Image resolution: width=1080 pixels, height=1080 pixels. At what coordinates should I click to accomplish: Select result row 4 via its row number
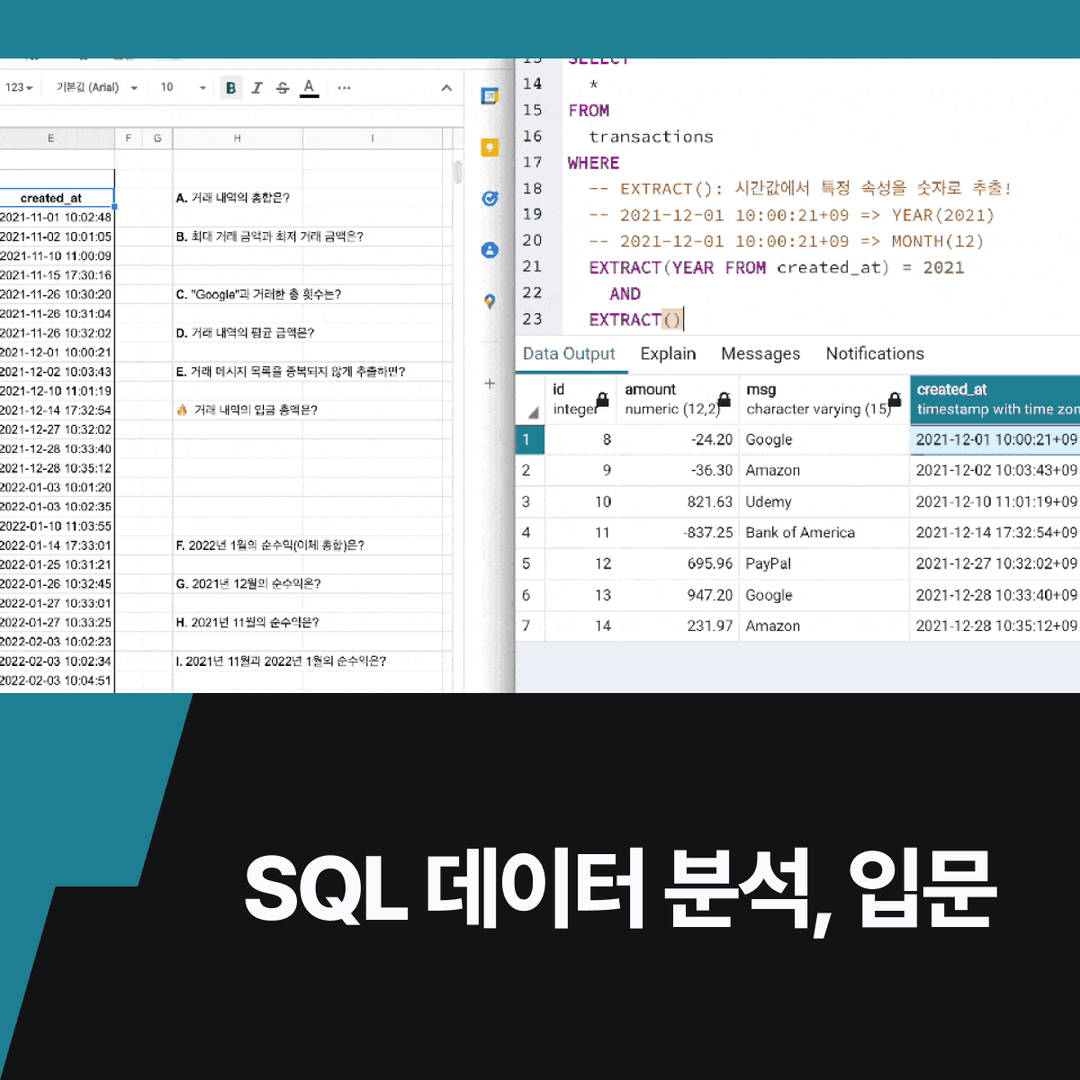530,532
